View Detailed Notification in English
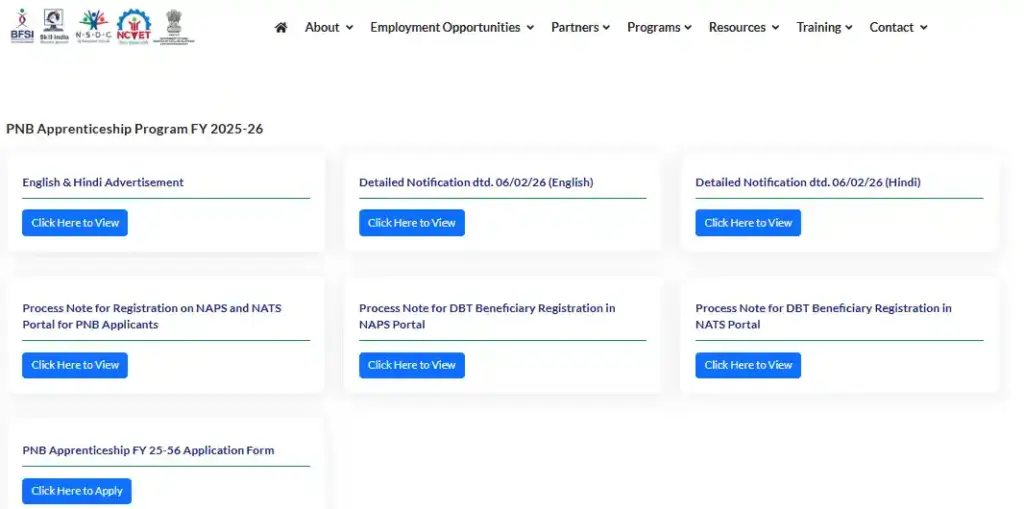 [x=411, y=223]
